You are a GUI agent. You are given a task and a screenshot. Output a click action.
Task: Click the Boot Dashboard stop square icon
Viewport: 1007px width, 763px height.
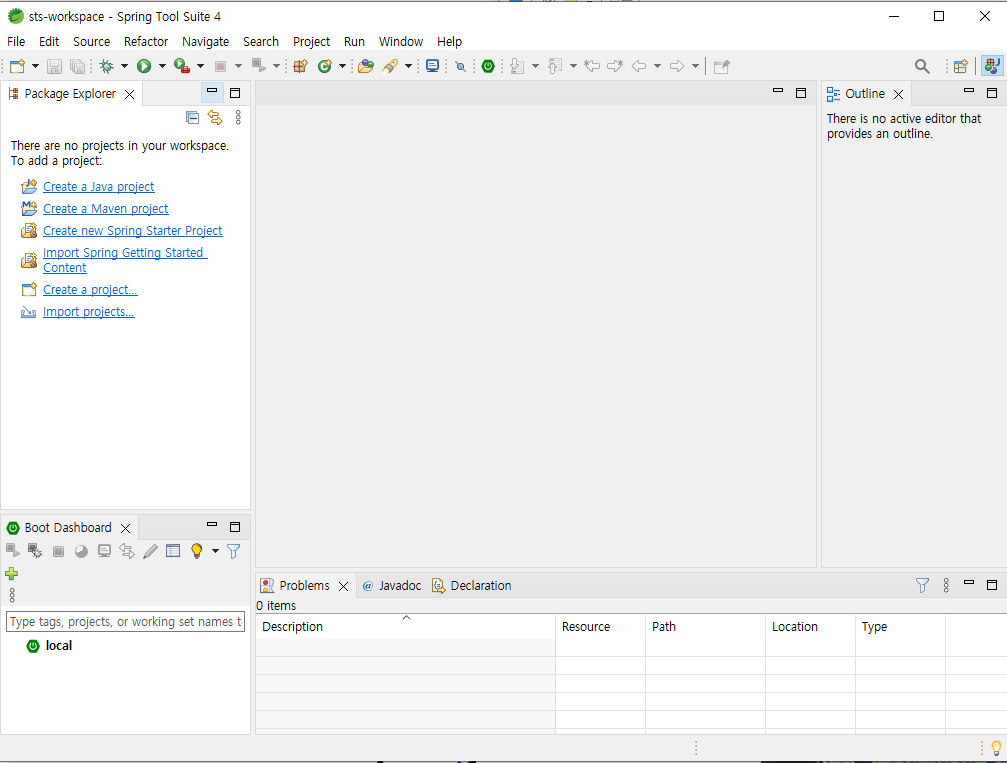pyautogui.click(x=58, y=551)
